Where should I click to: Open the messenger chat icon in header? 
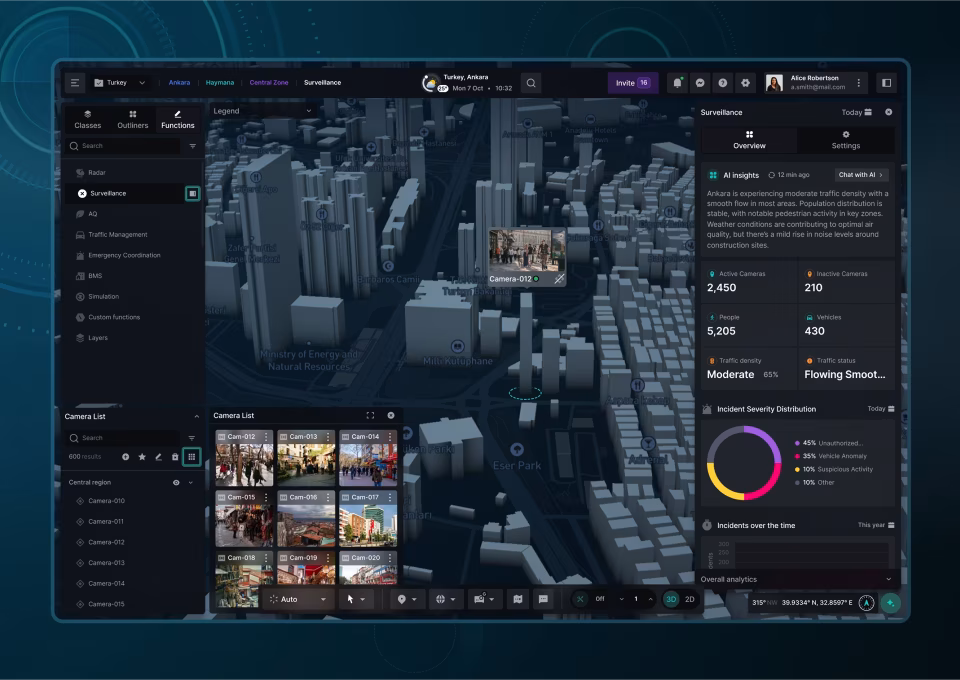700,83
